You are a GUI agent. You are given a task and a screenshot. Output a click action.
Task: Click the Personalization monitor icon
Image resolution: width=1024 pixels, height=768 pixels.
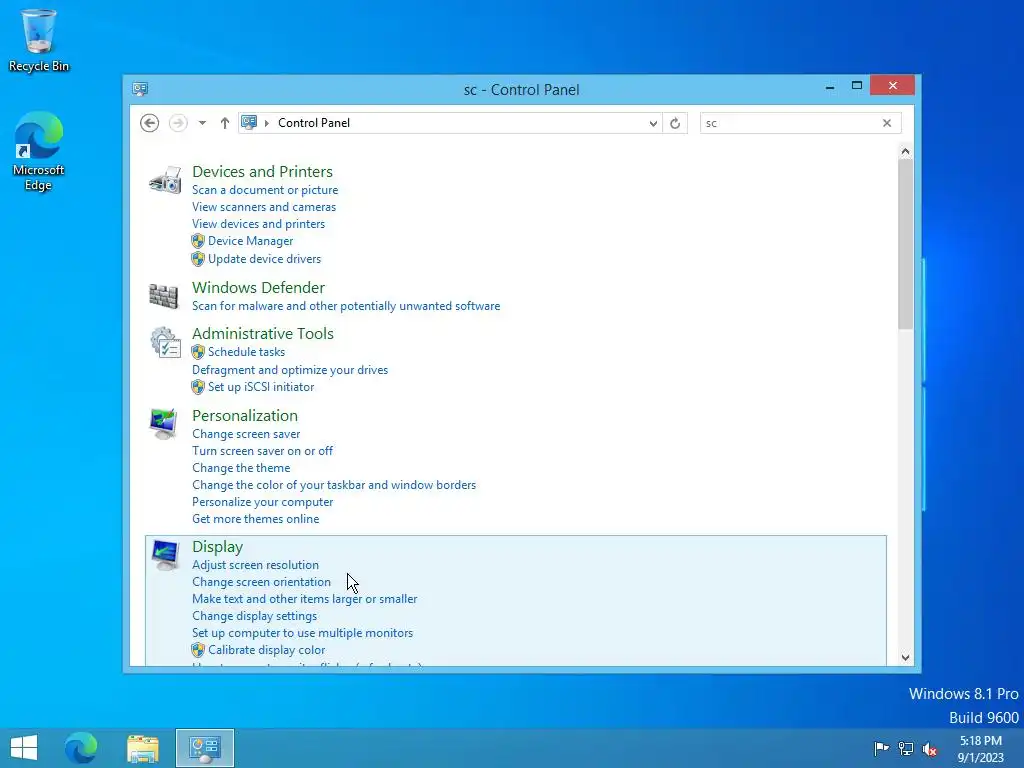point(163,424)
